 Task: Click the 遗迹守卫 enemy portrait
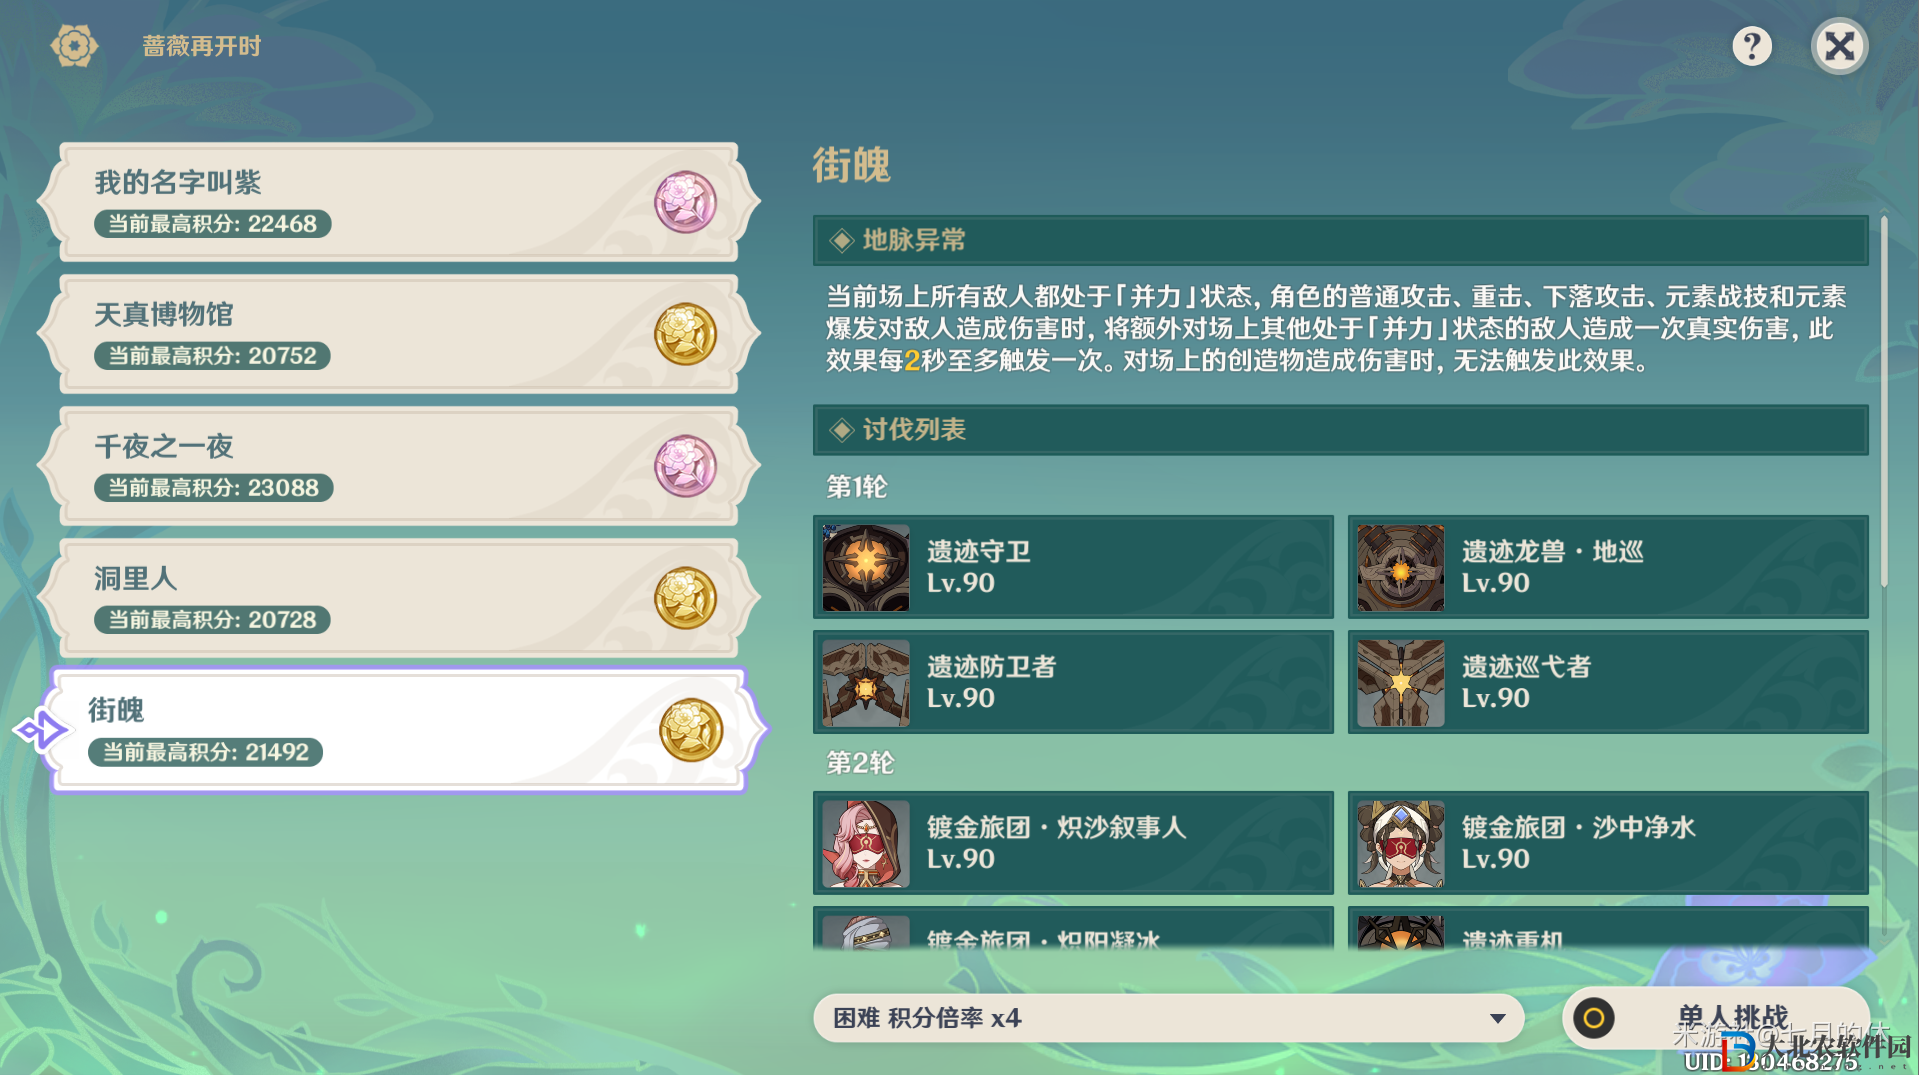[x=866, y=567]
